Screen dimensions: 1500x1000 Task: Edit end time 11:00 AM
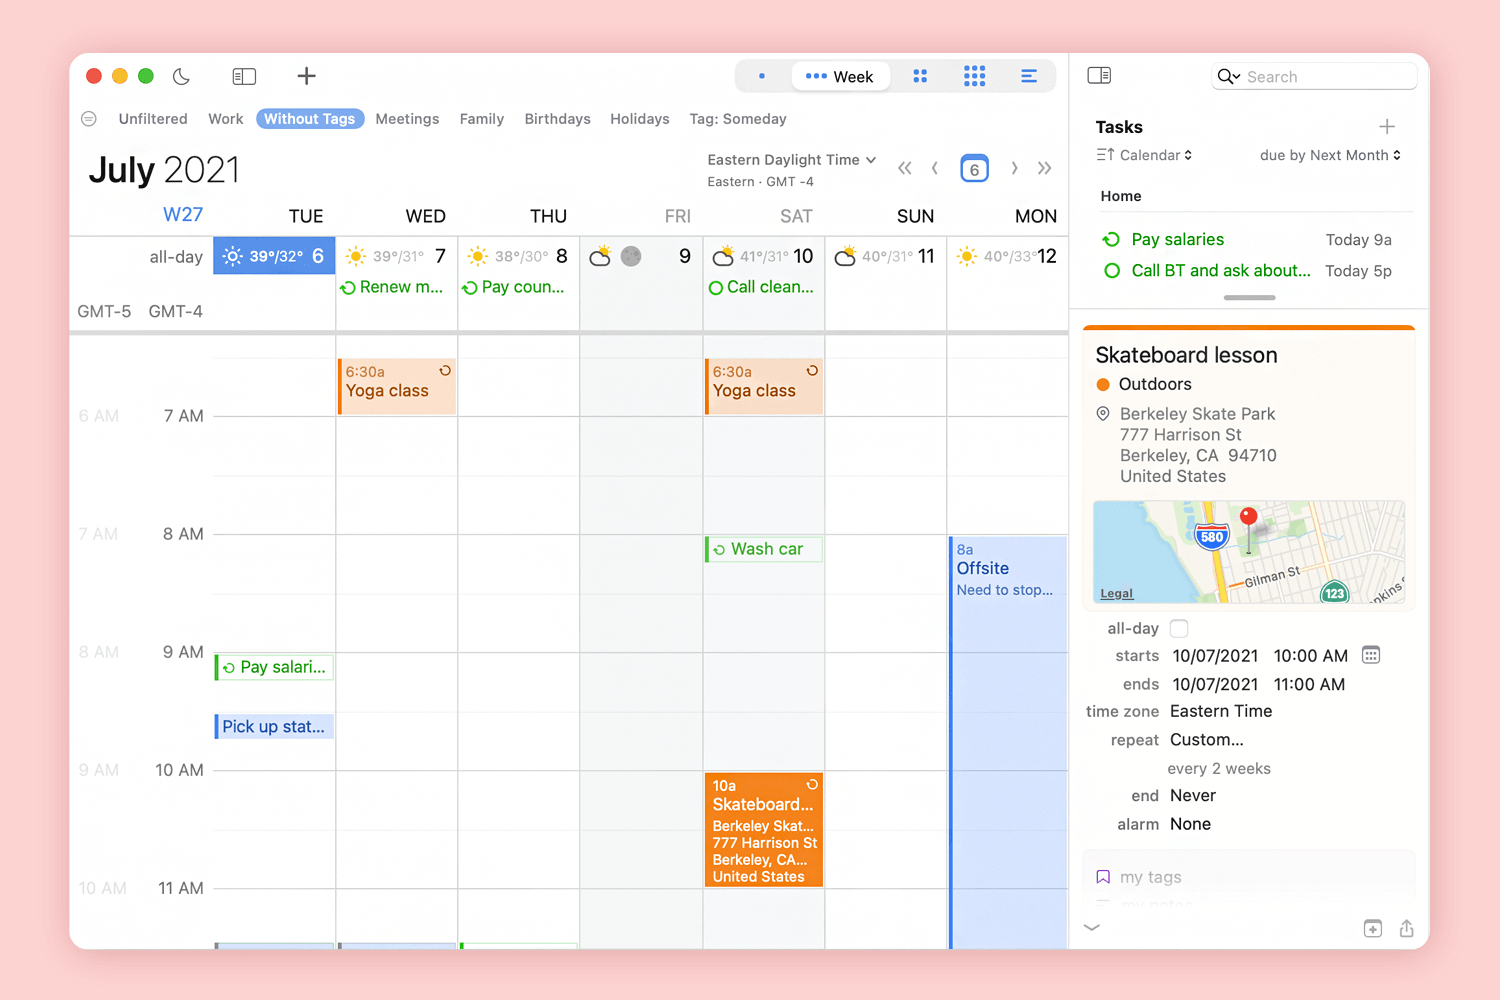1309,684
